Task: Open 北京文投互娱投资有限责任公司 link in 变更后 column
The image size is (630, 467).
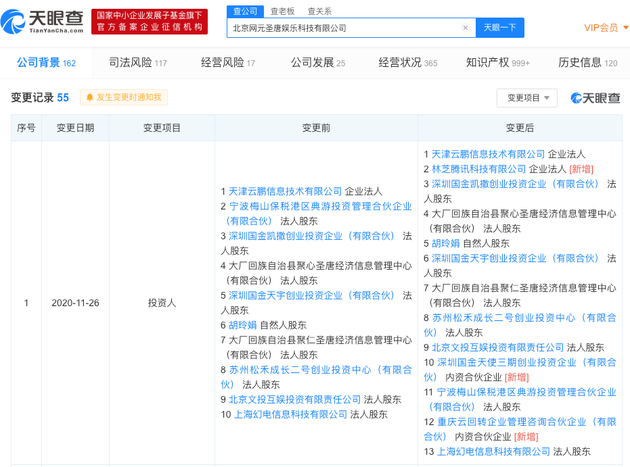Action: point(497,347)
